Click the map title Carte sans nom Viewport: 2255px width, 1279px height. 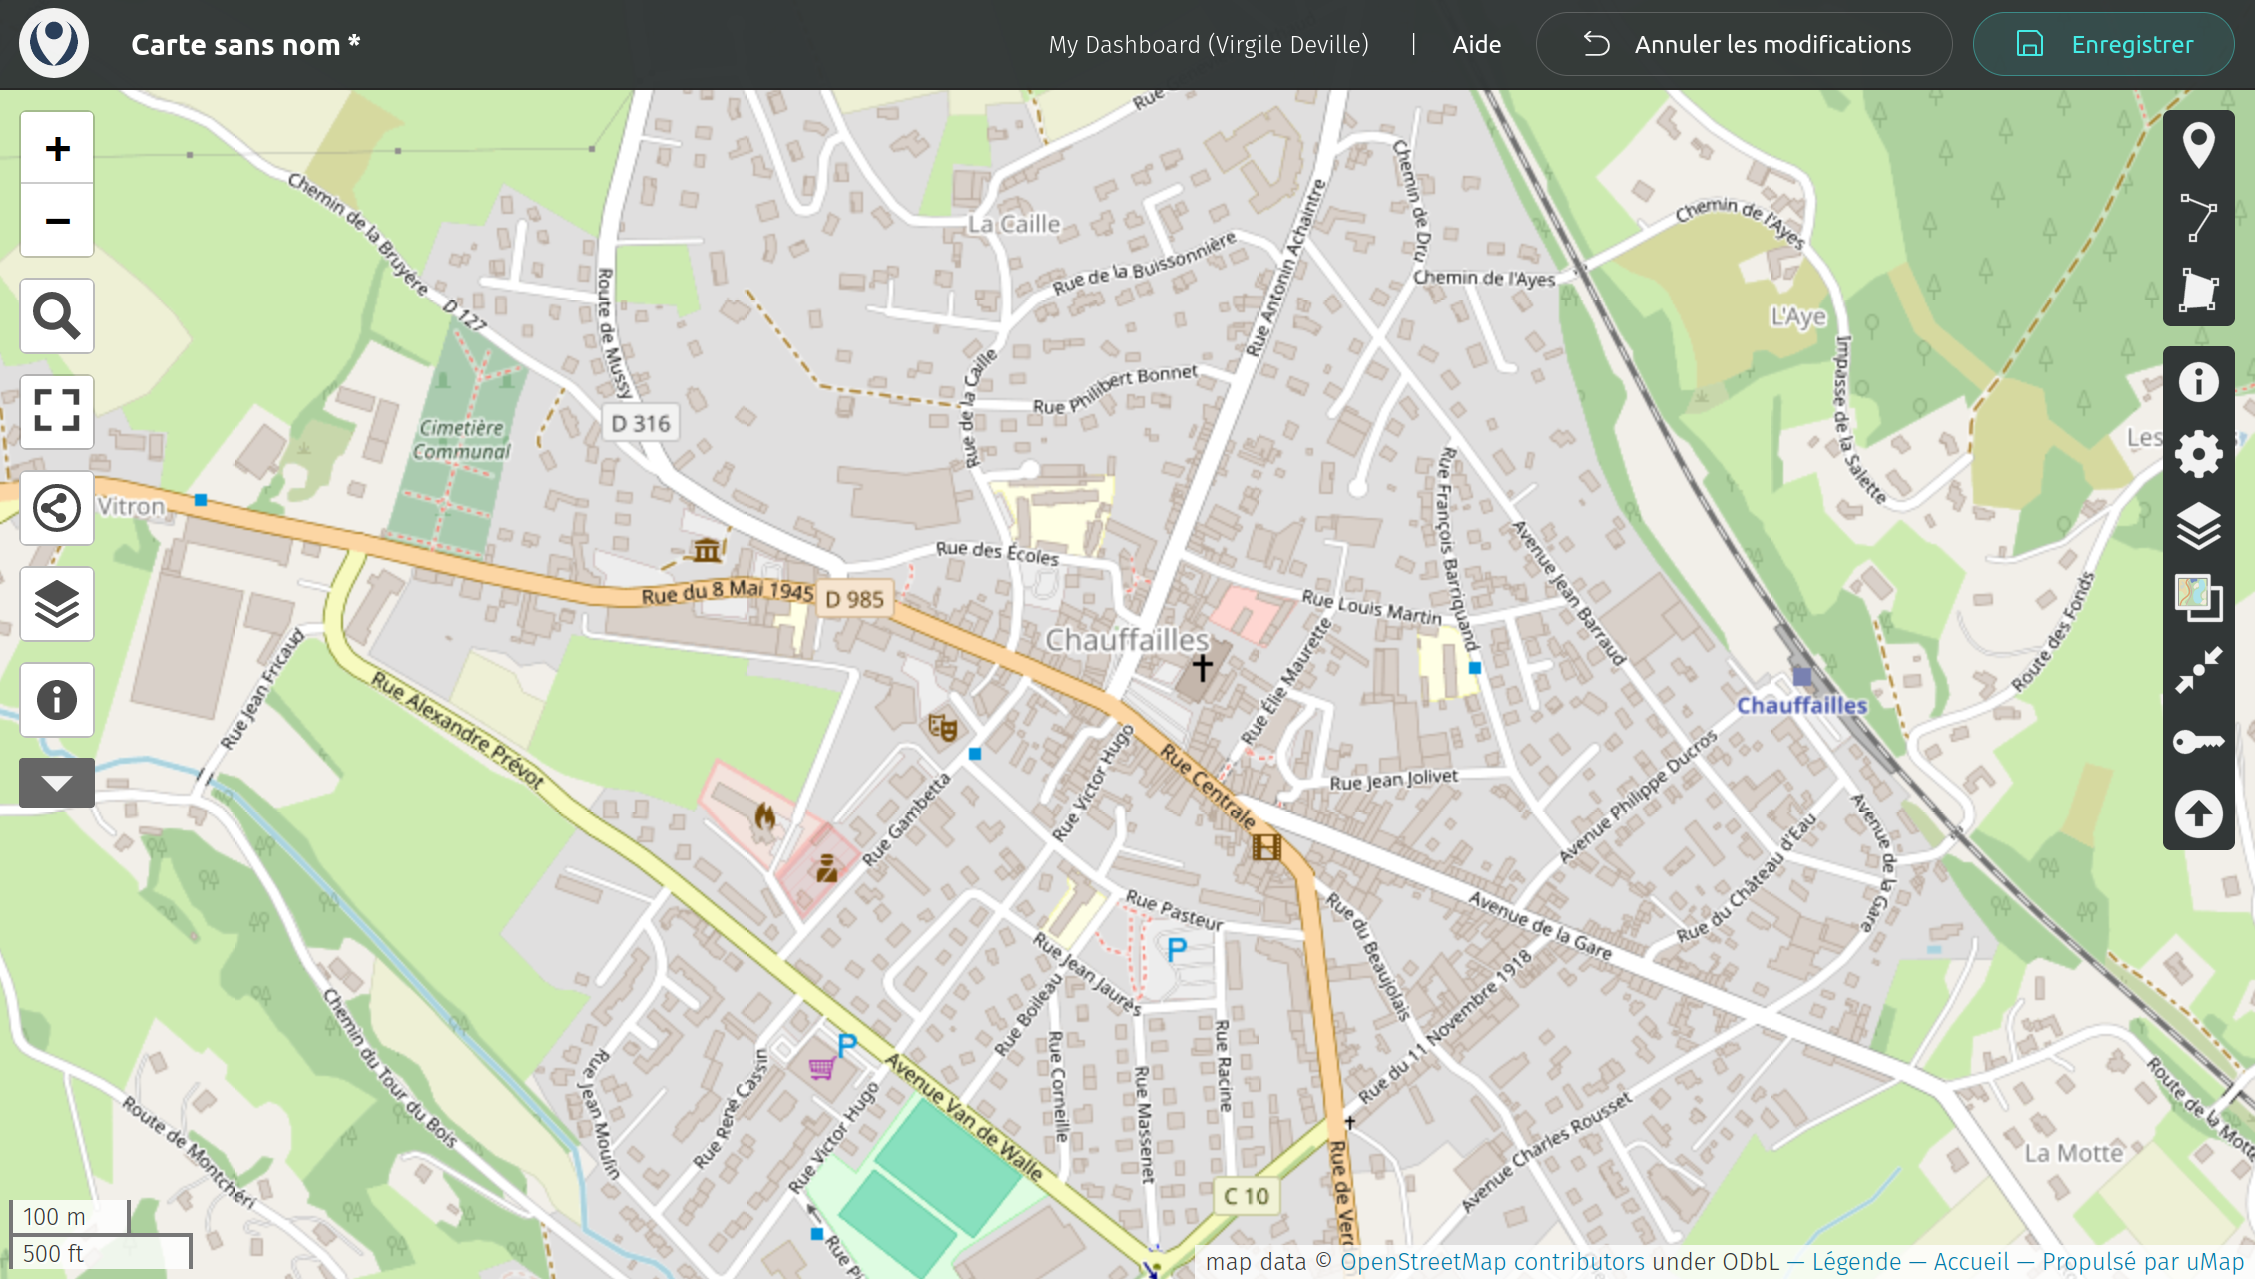click(245, 45)
